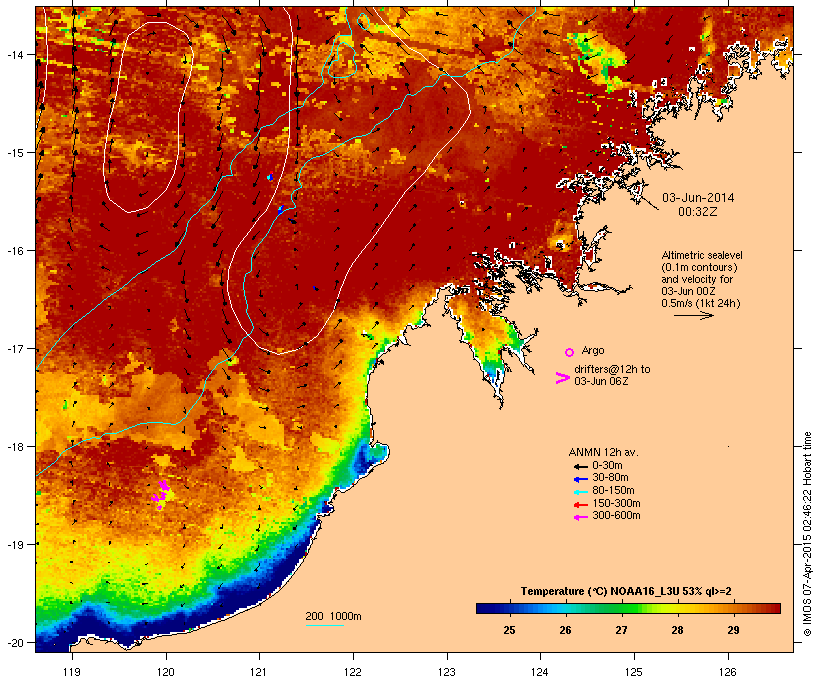Click the black 0-30m ANMN arrow

580,467
